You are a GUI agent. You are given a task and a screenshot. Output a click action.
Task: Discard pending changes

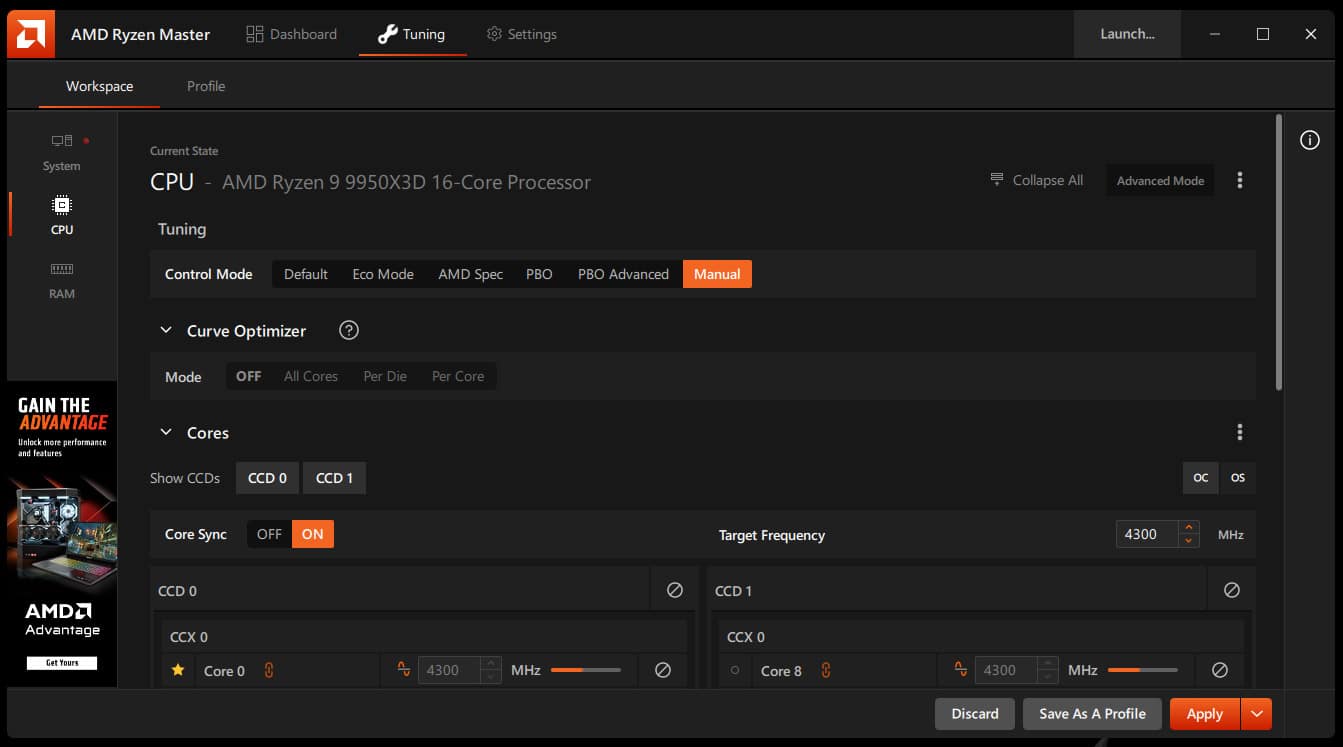975,714
